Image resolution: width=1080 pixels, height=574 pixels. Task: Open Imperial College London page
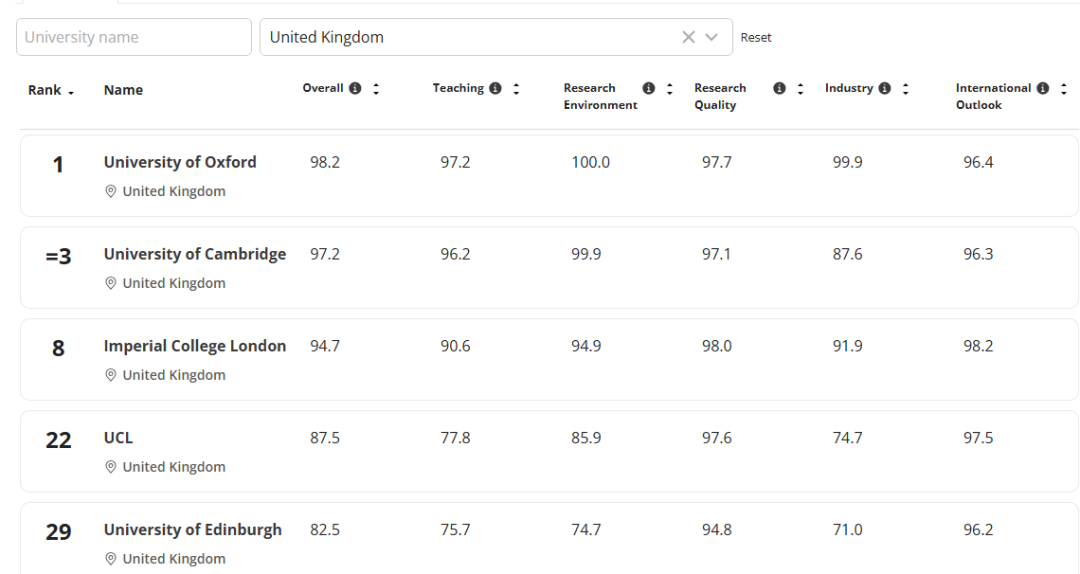(x=195, y=346)
